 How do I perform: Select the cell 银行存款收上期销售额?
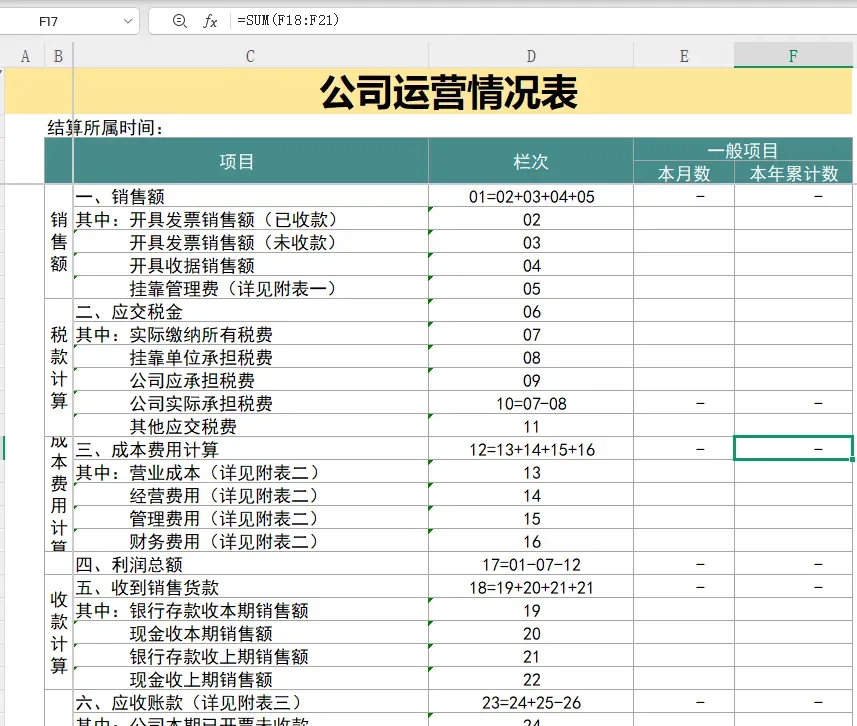[x=251, y=655]
